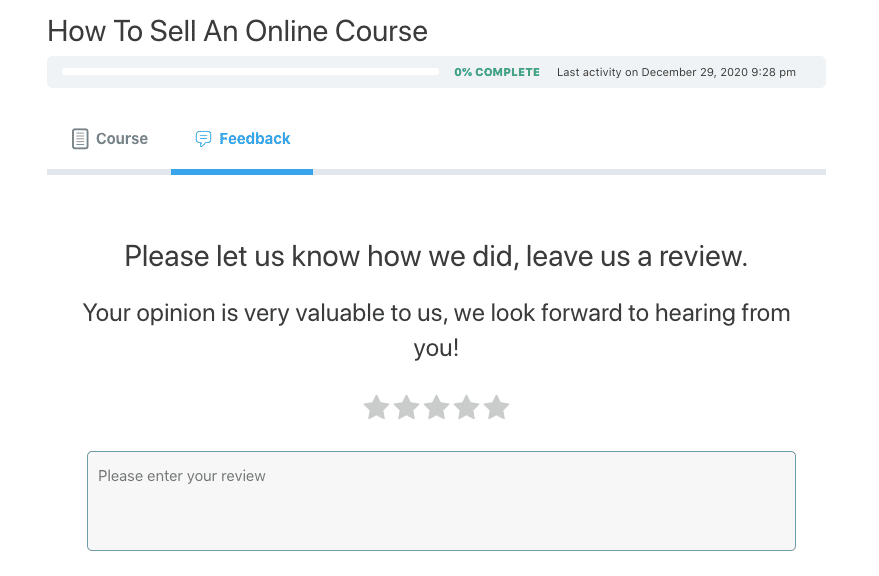Click the course progress bar
Screen dimensions: 879x576
pos(250,72)
